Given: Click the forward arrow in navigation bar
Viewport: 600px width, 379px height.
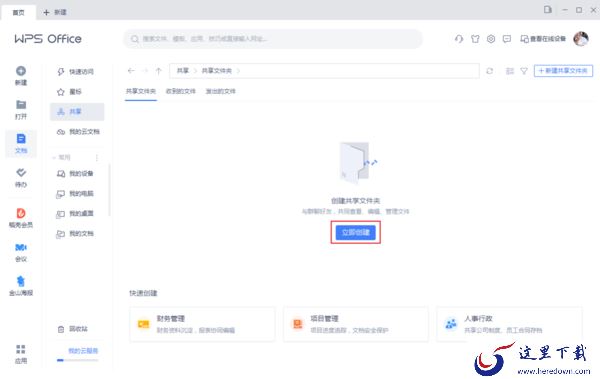Looking at the screenshot, I should click(145, 71).
